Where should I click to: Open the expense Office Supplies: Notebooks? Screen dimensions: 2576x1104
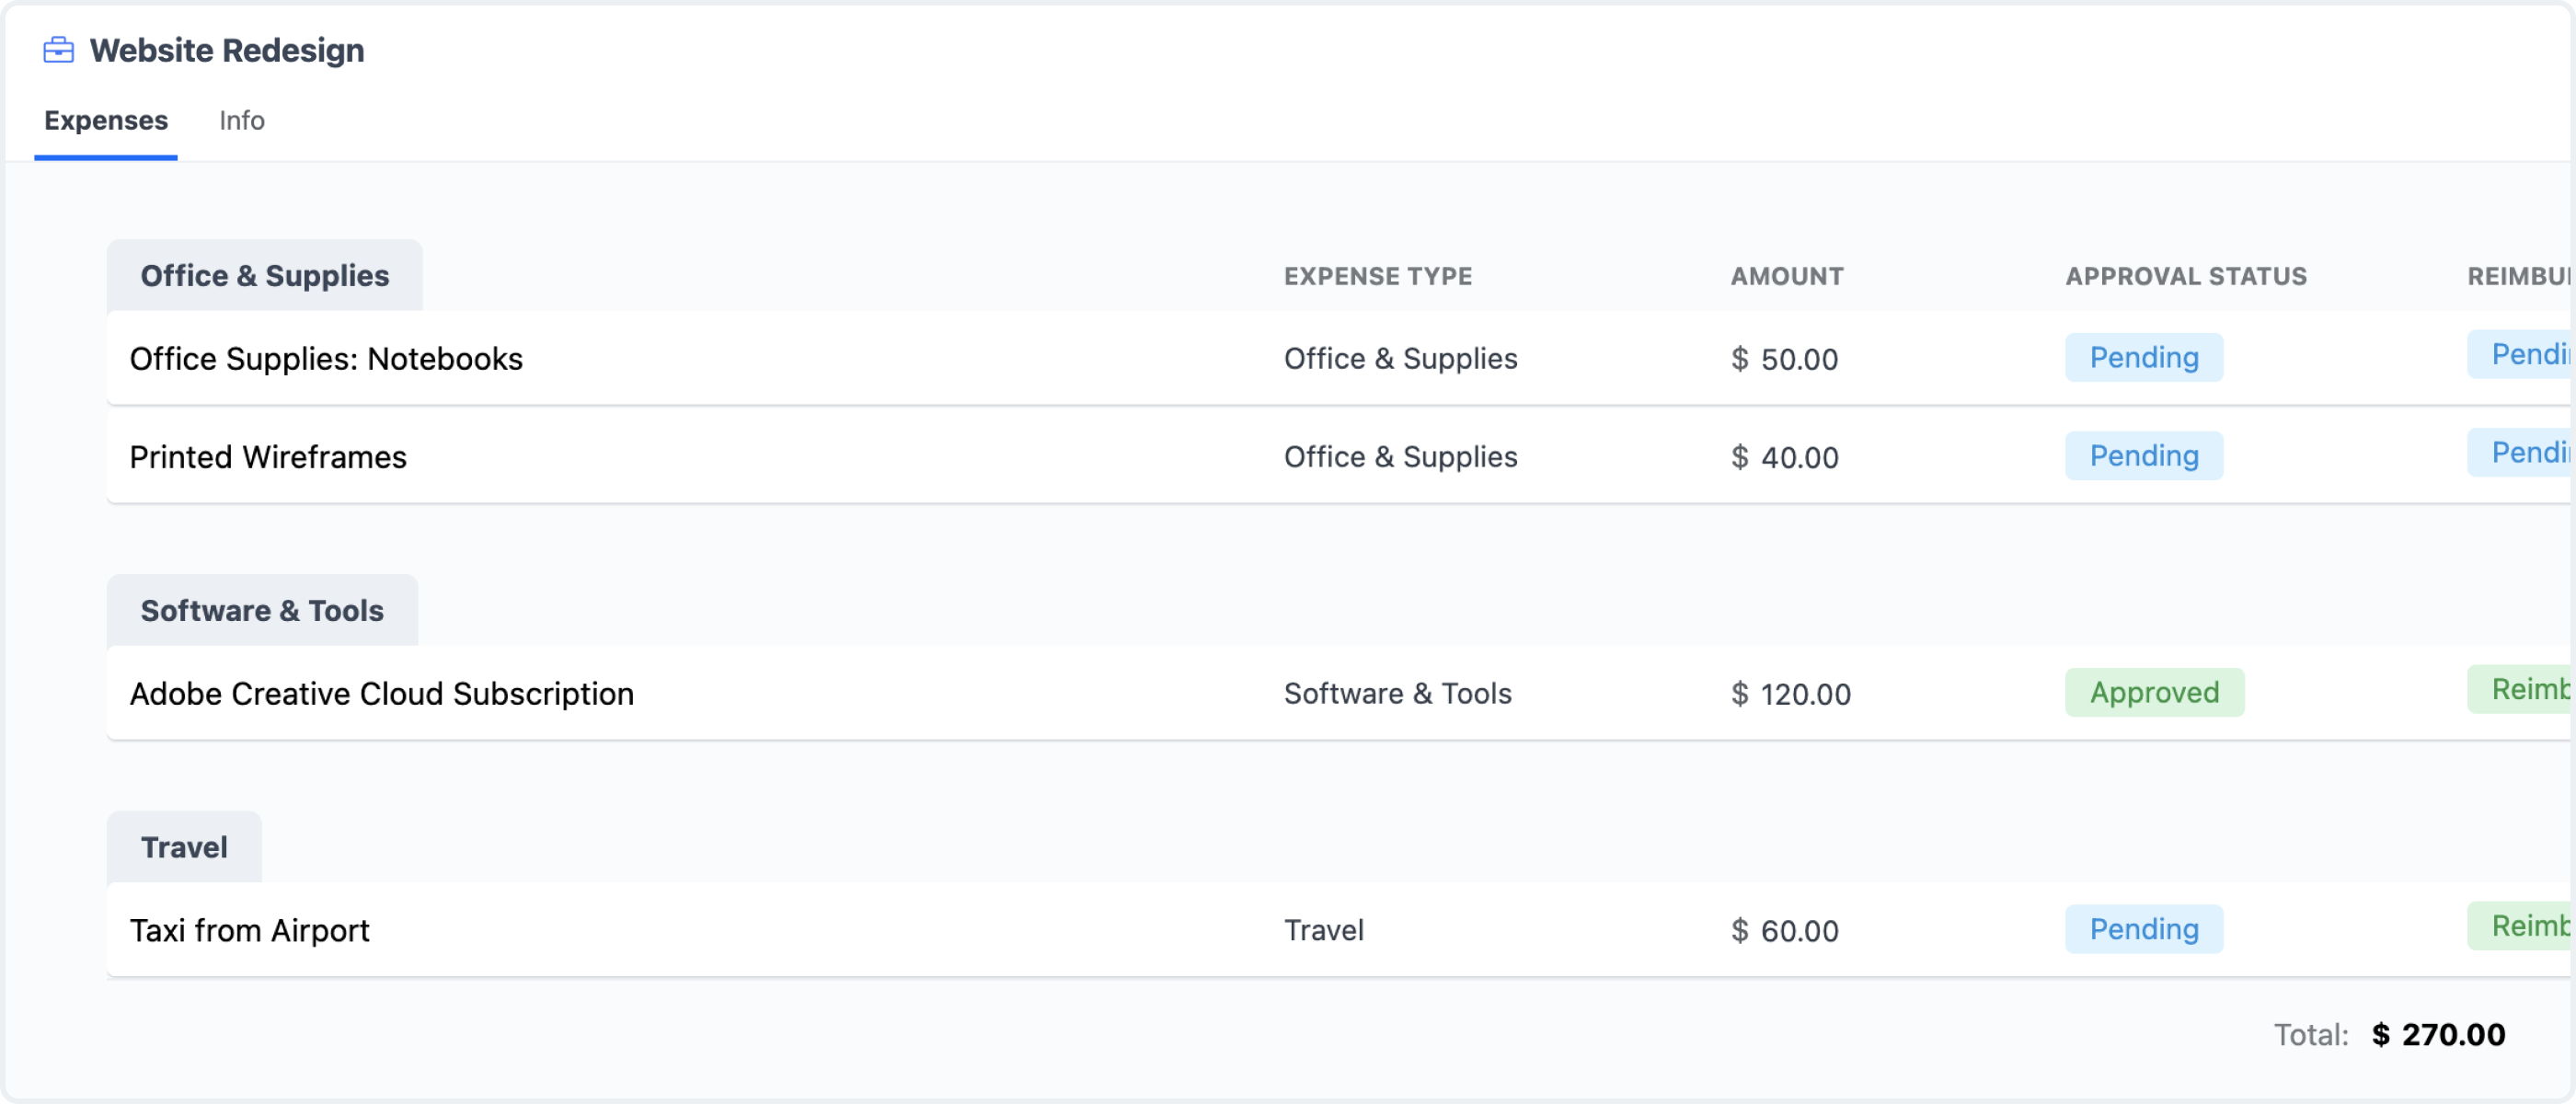[x=326, y=358]
